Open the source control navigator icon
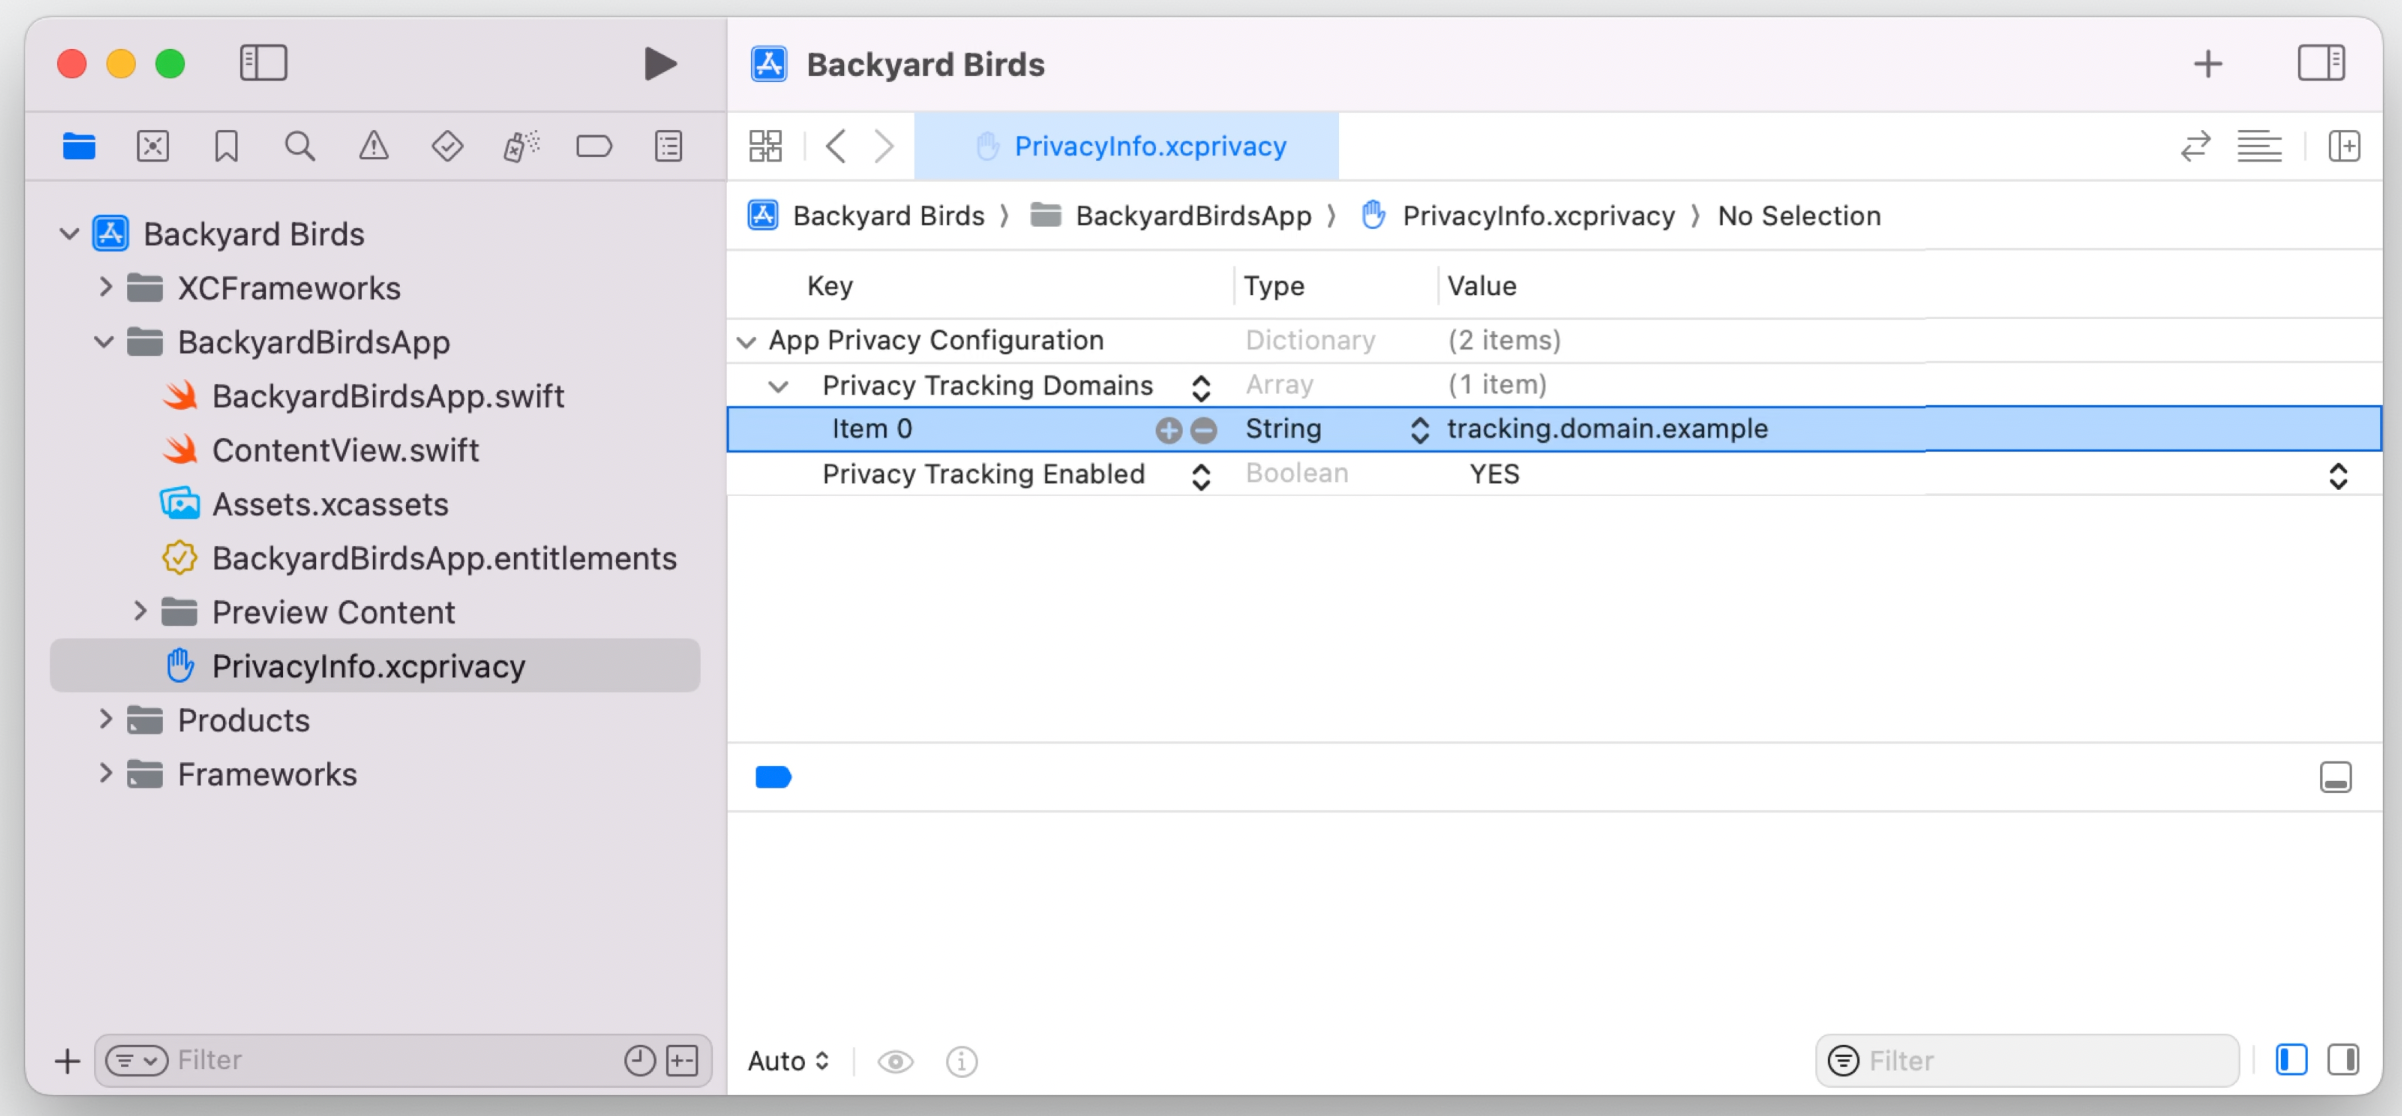Screen dimensions: 2402x1116 click(x=152, y=146)
